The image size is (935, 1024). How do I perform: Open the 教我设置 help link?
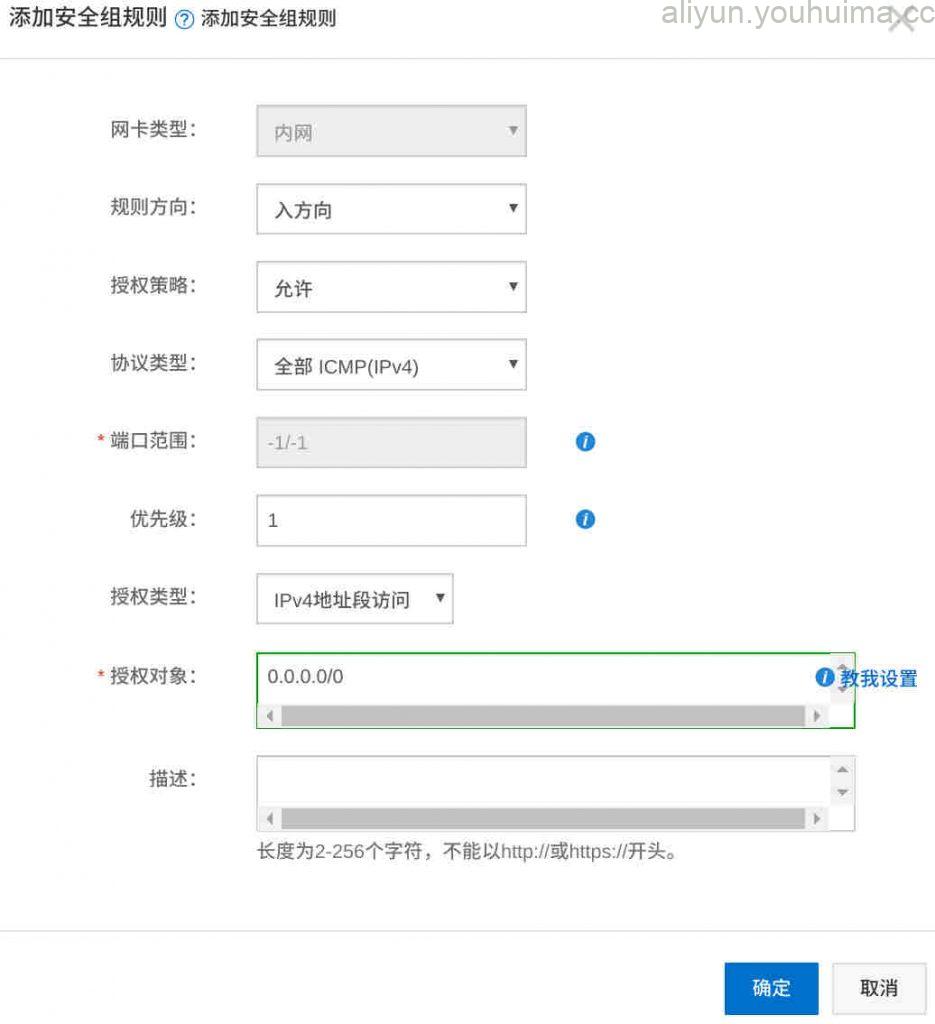tap(878, 679)
